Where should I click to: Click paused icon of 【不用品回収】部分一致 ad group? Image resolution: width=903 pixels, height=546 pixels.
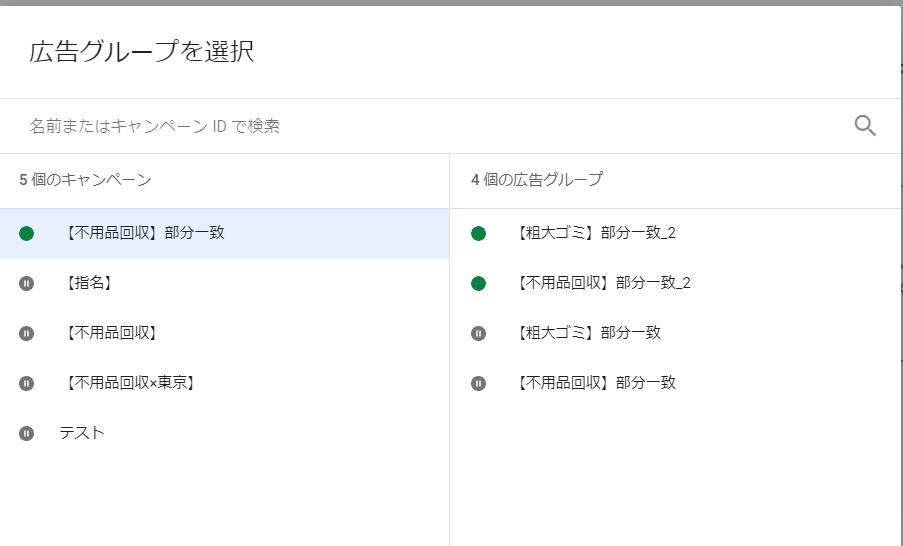coord(479,384)
